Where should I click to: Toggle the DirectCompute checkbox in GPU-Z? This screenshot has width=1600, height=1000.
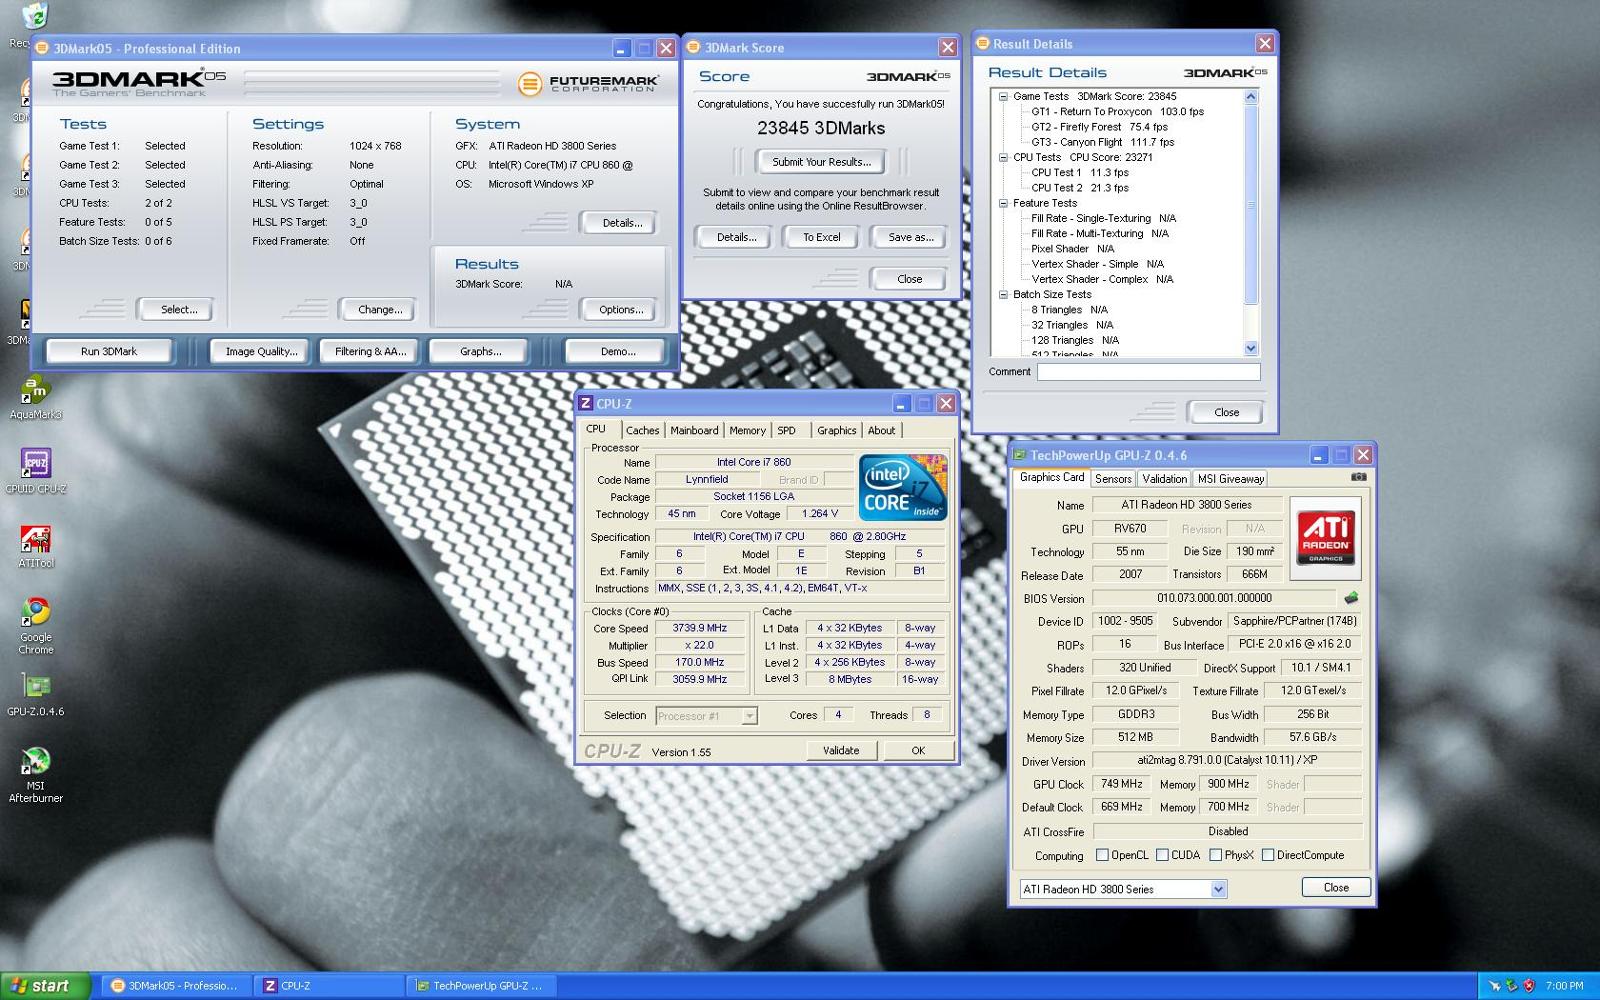pos(1268,855)
